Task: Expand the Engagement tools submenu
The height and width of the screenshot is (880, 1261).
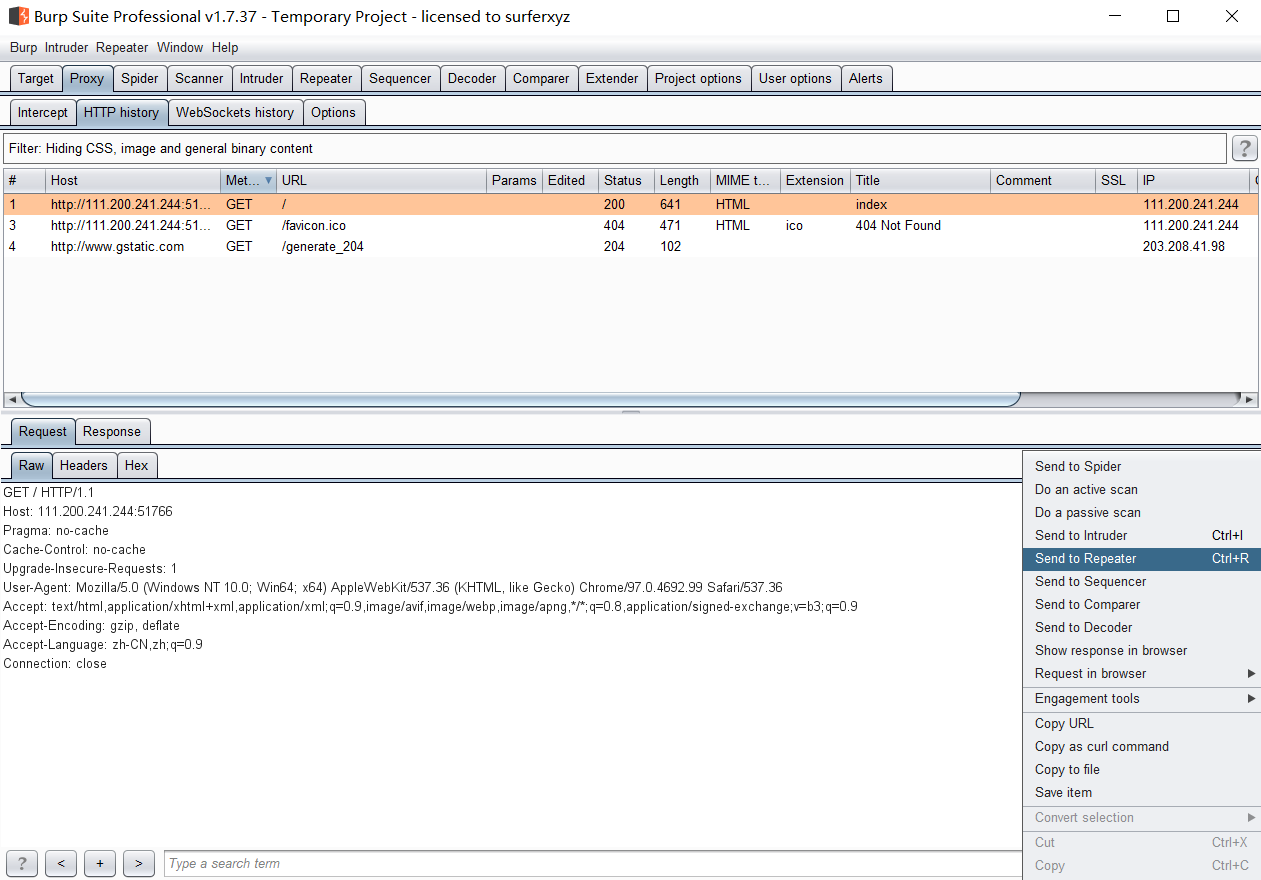Action: (1251, 699)
